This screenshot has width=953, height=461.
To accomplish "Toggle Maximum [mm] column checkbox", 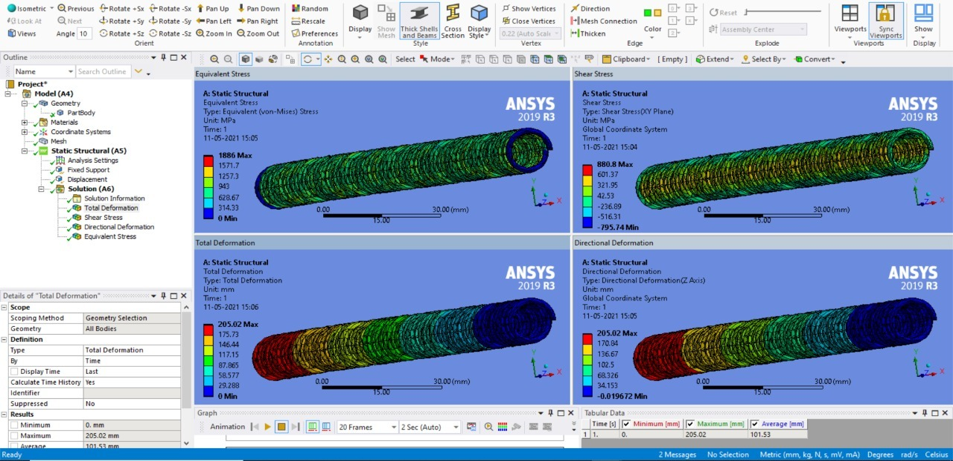I will tap(690, 424).
